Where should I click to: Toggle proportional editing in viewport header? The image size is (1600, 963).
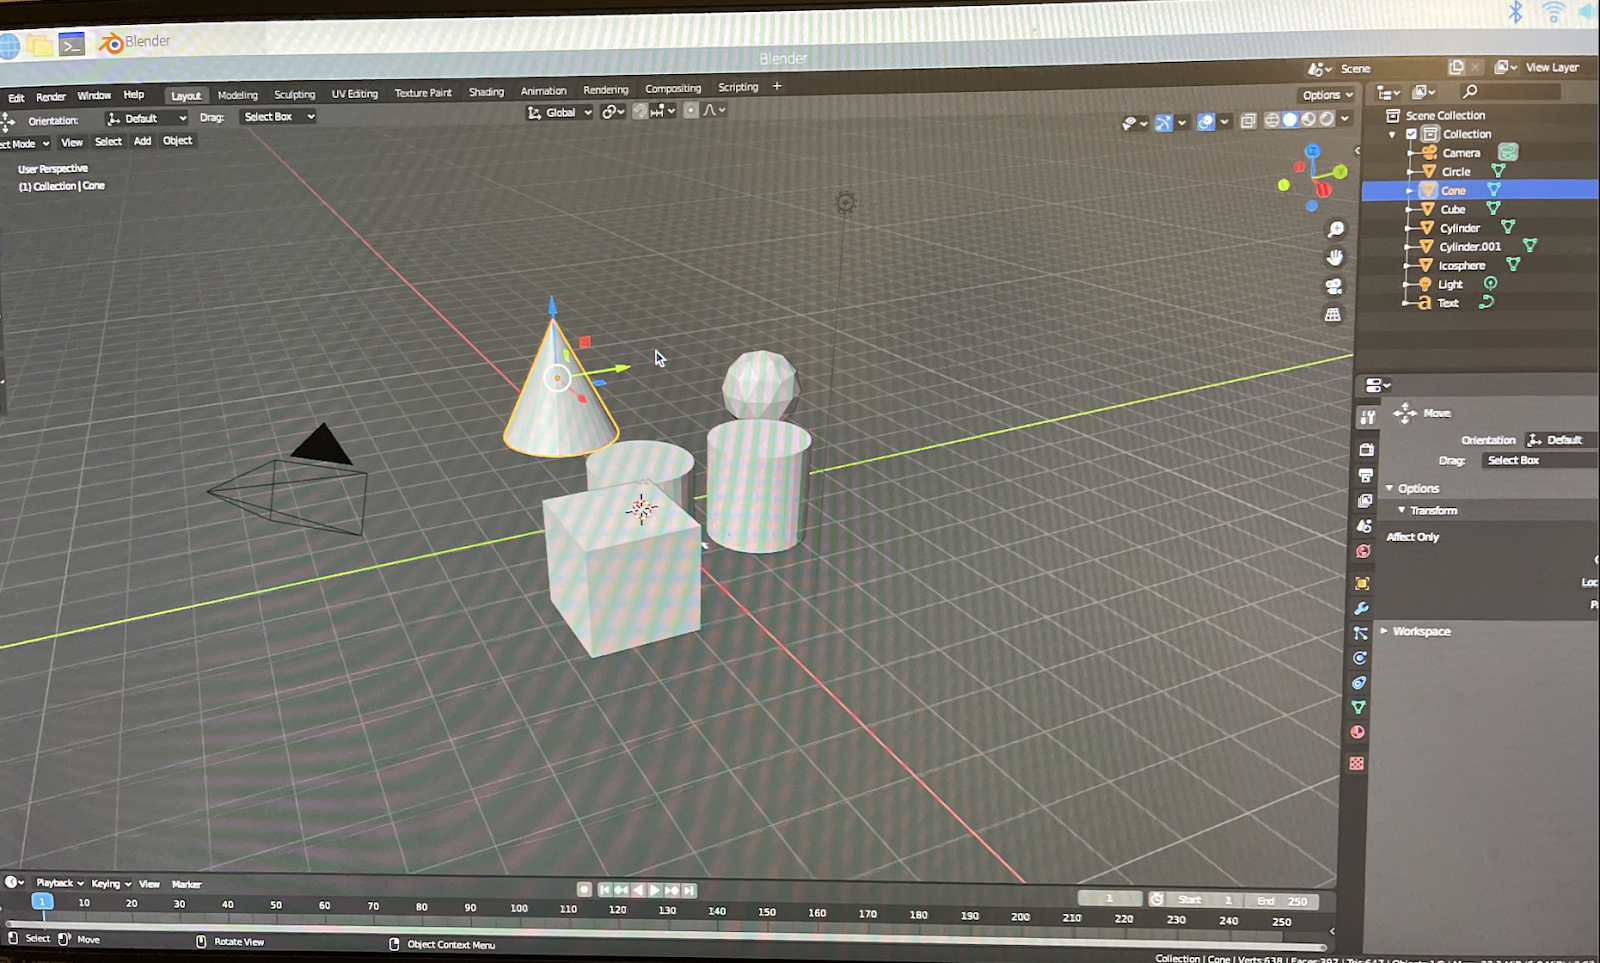(x=691, y=110)
